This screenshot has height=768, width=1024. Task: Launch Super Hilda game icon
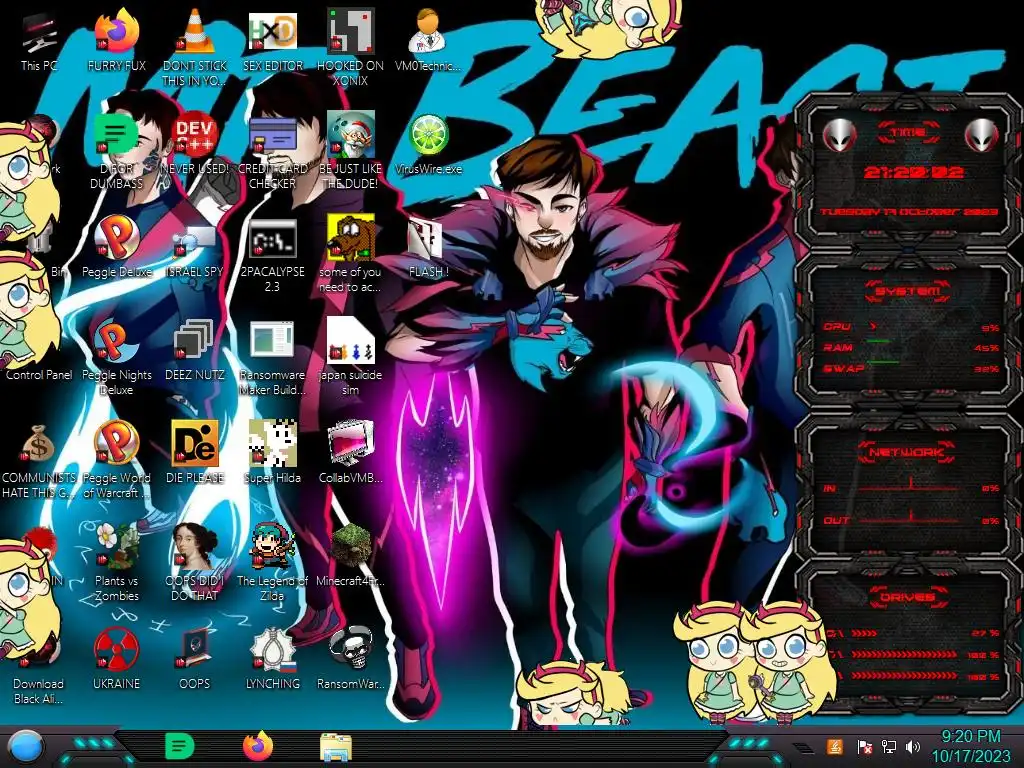(272, 443)
